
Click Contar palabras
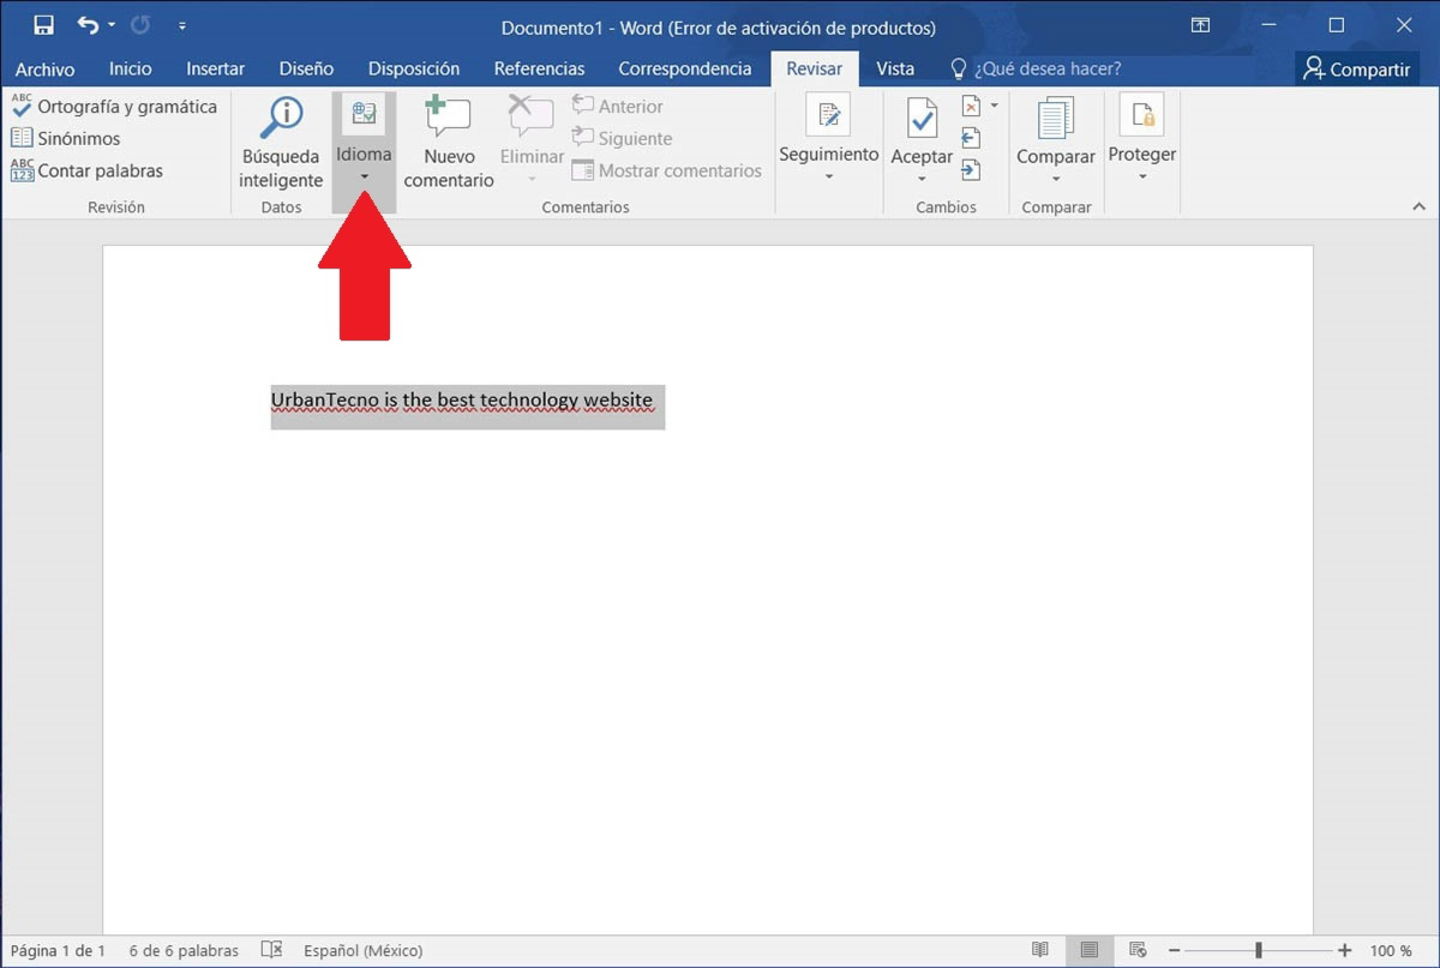[87, 170]
